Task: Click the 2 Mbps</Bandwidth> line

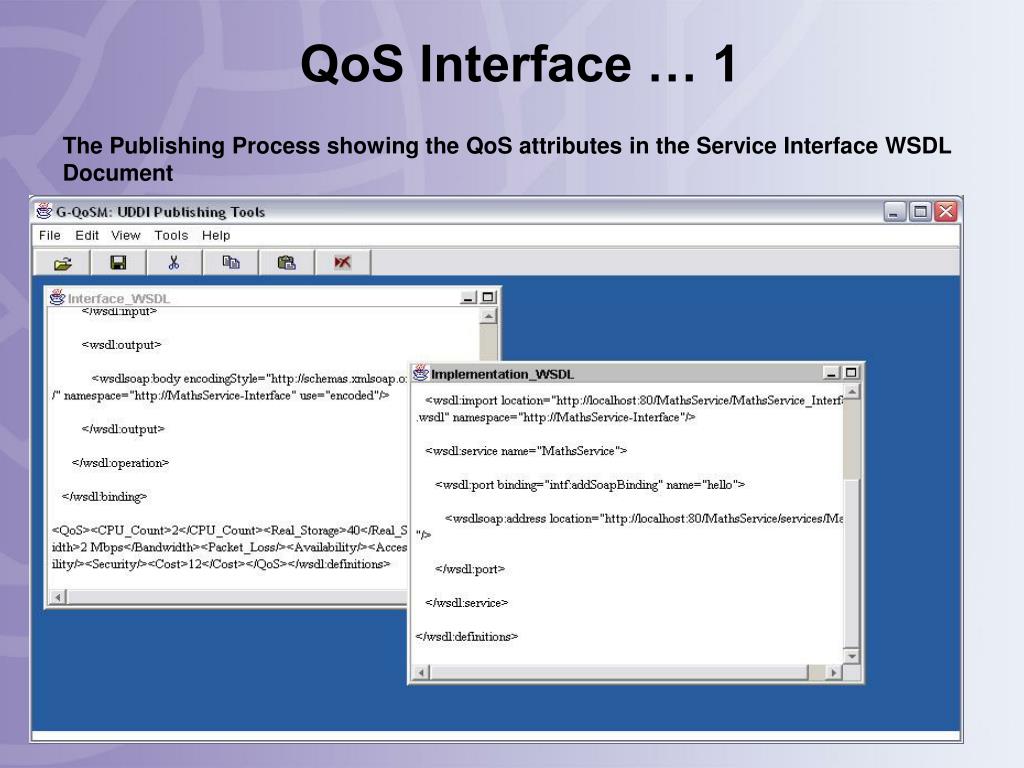Action: pyautogui.click(x=229, y=547)
